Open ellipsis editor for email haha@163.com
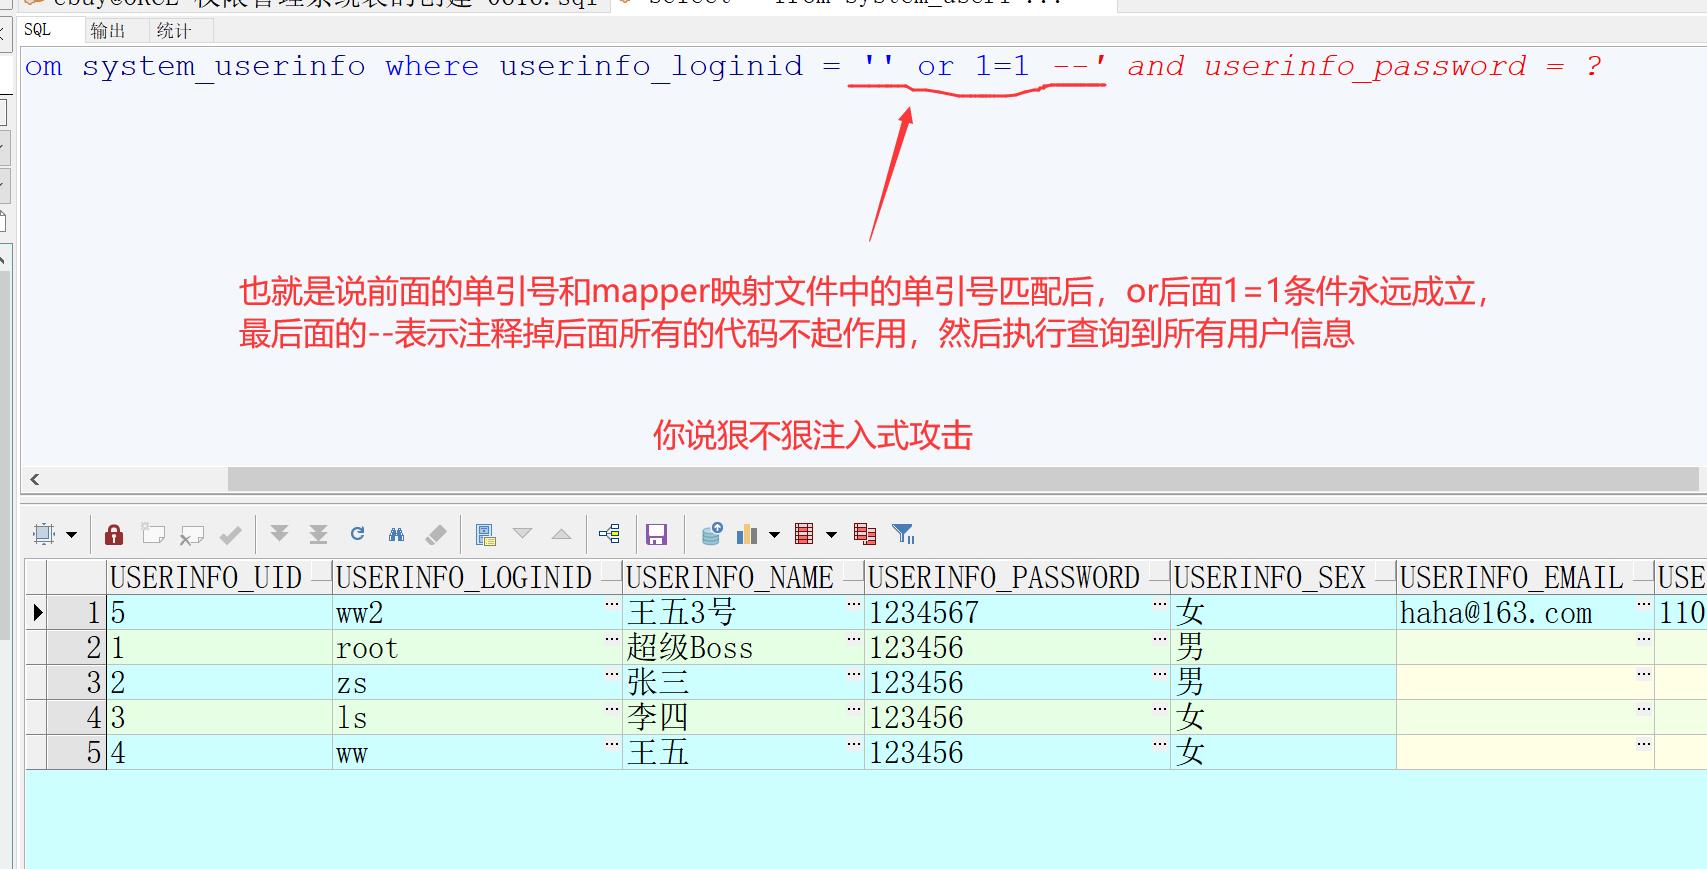This screenshot has width=1707, height=869. click(x=1643, y=605)
